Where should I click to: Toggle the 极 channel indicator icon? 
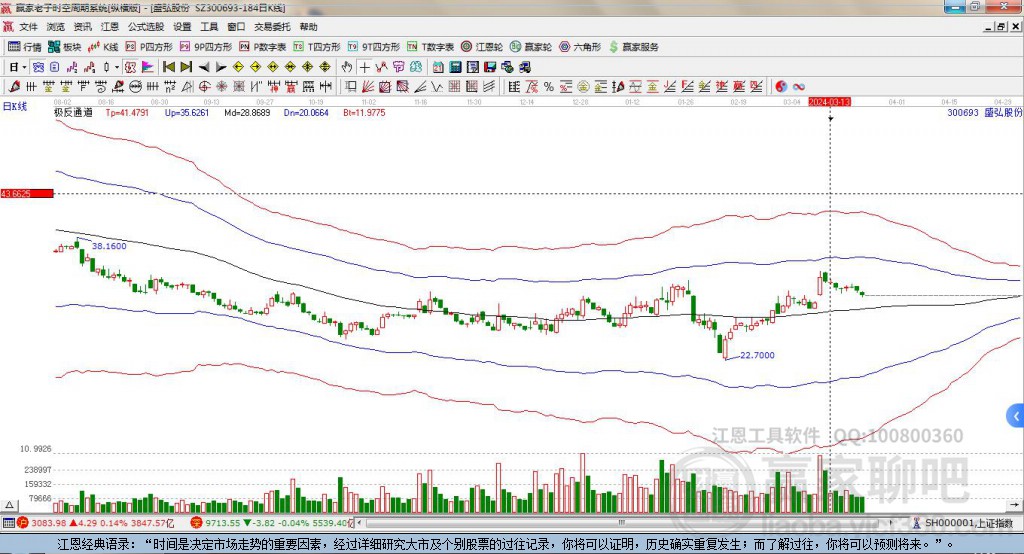[x=130, y=67]
